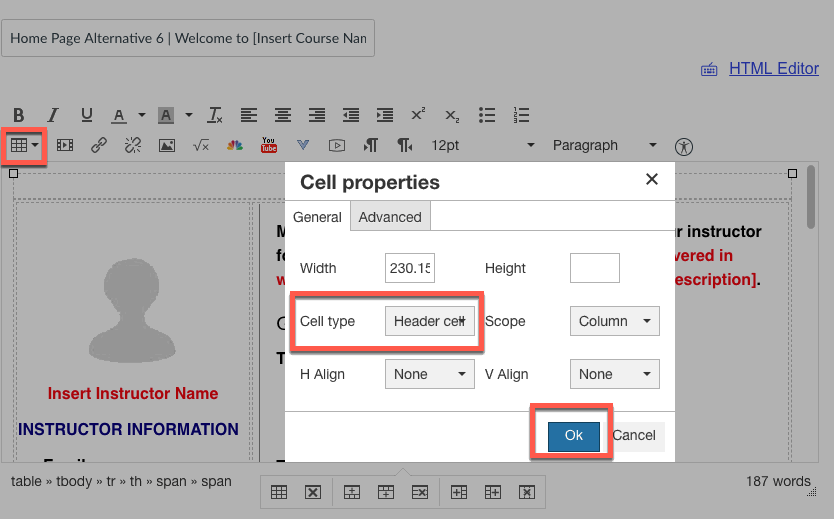Apply superscript formatting
This screenshot has width=834, height=519.
pyautogui.click(x=418, y=114)
